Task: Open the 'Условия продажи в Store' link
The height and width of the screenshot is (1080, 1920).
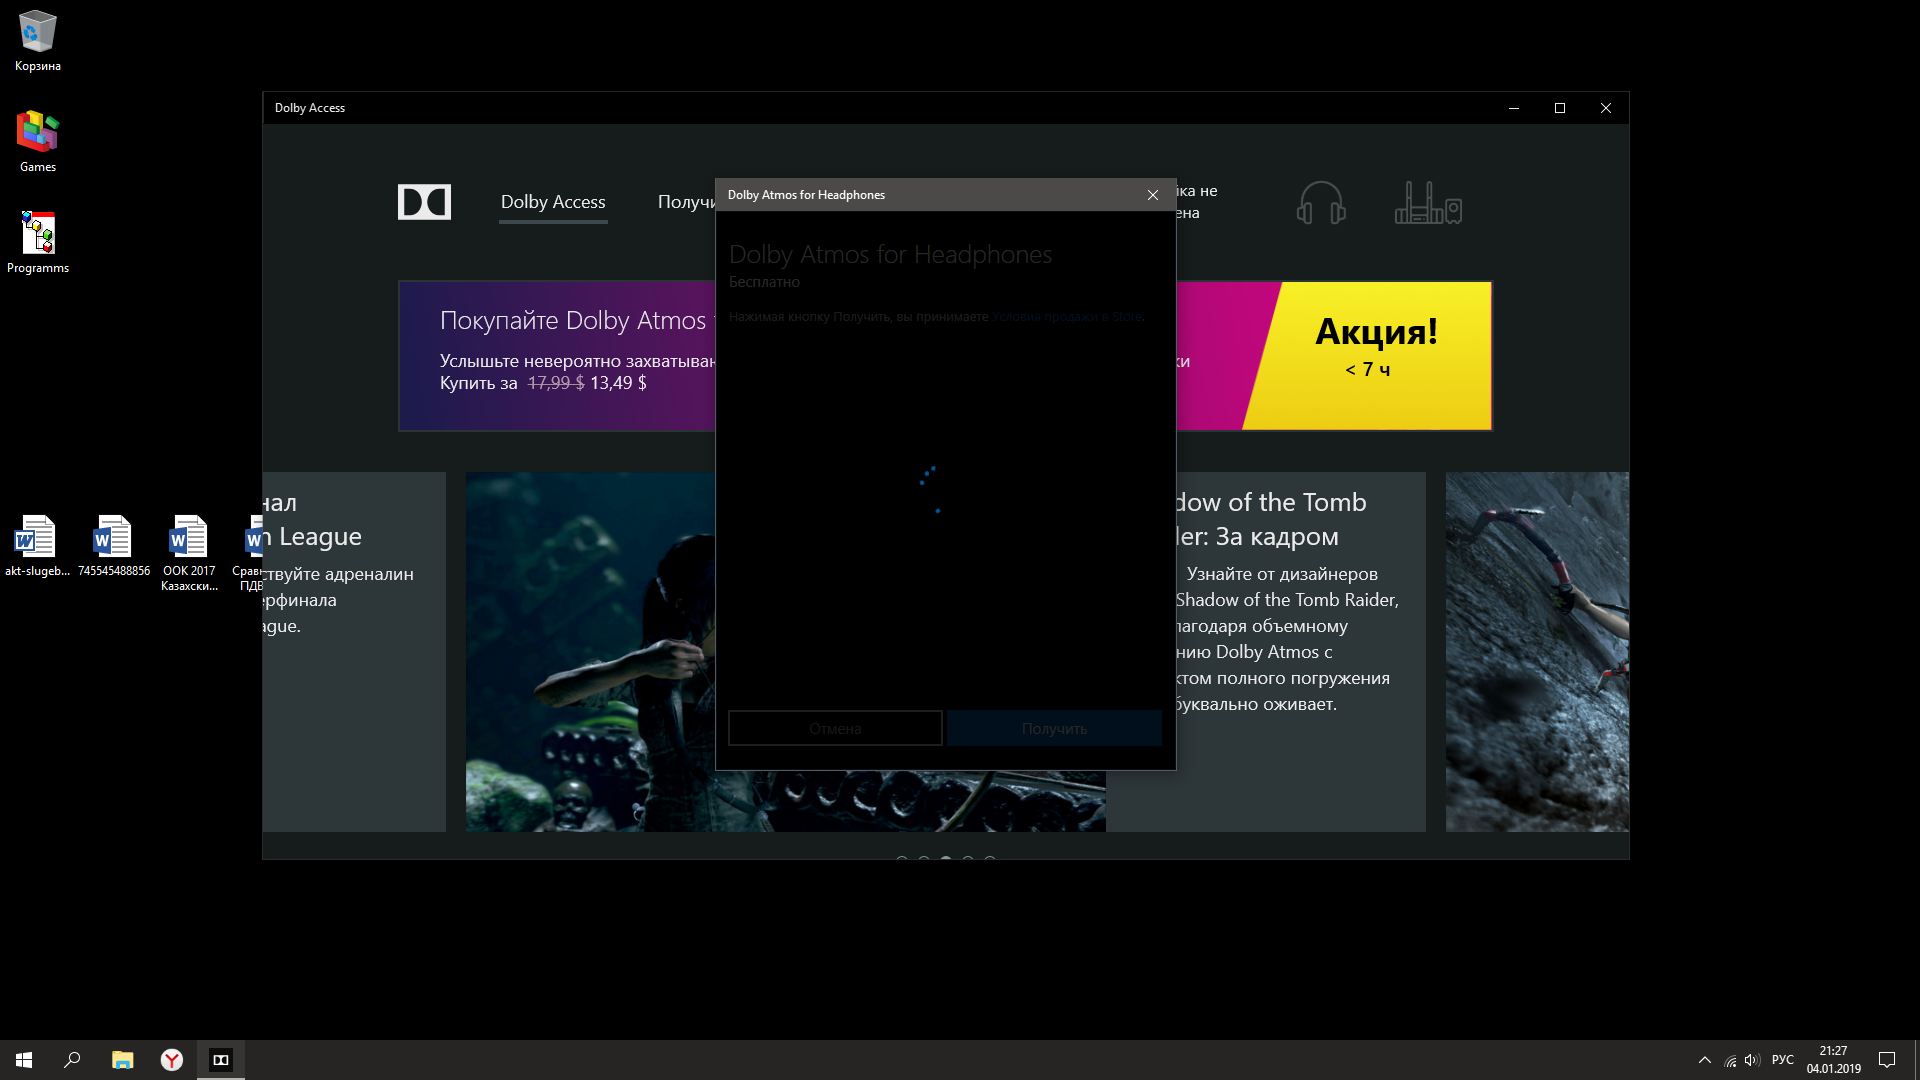Action: click(1066, 317)
